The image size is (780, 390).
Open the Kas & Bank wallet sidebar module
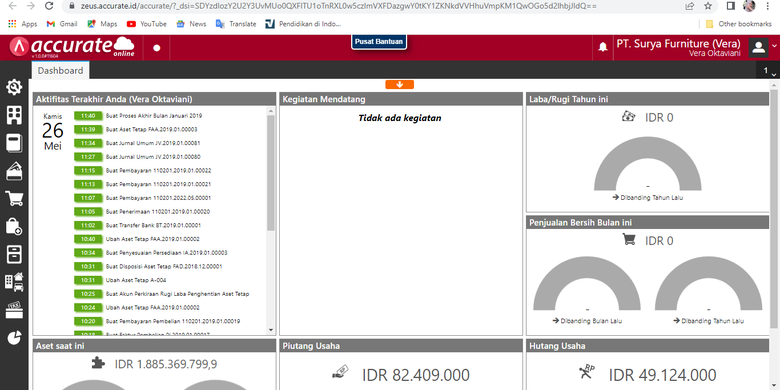14,171
